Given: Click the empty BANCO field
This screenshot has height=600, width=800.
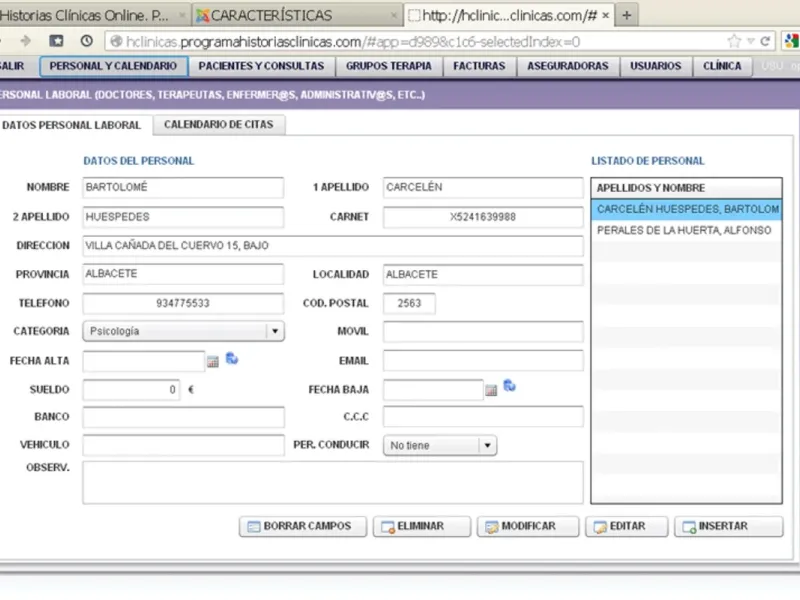Looking at the screenshot, I should pos(183,417).
